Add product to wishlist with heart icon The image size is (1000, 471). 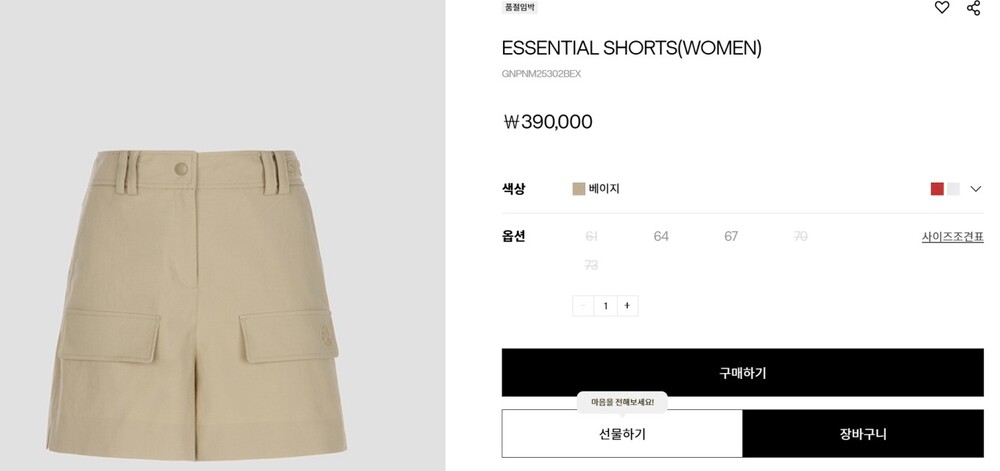941,7
